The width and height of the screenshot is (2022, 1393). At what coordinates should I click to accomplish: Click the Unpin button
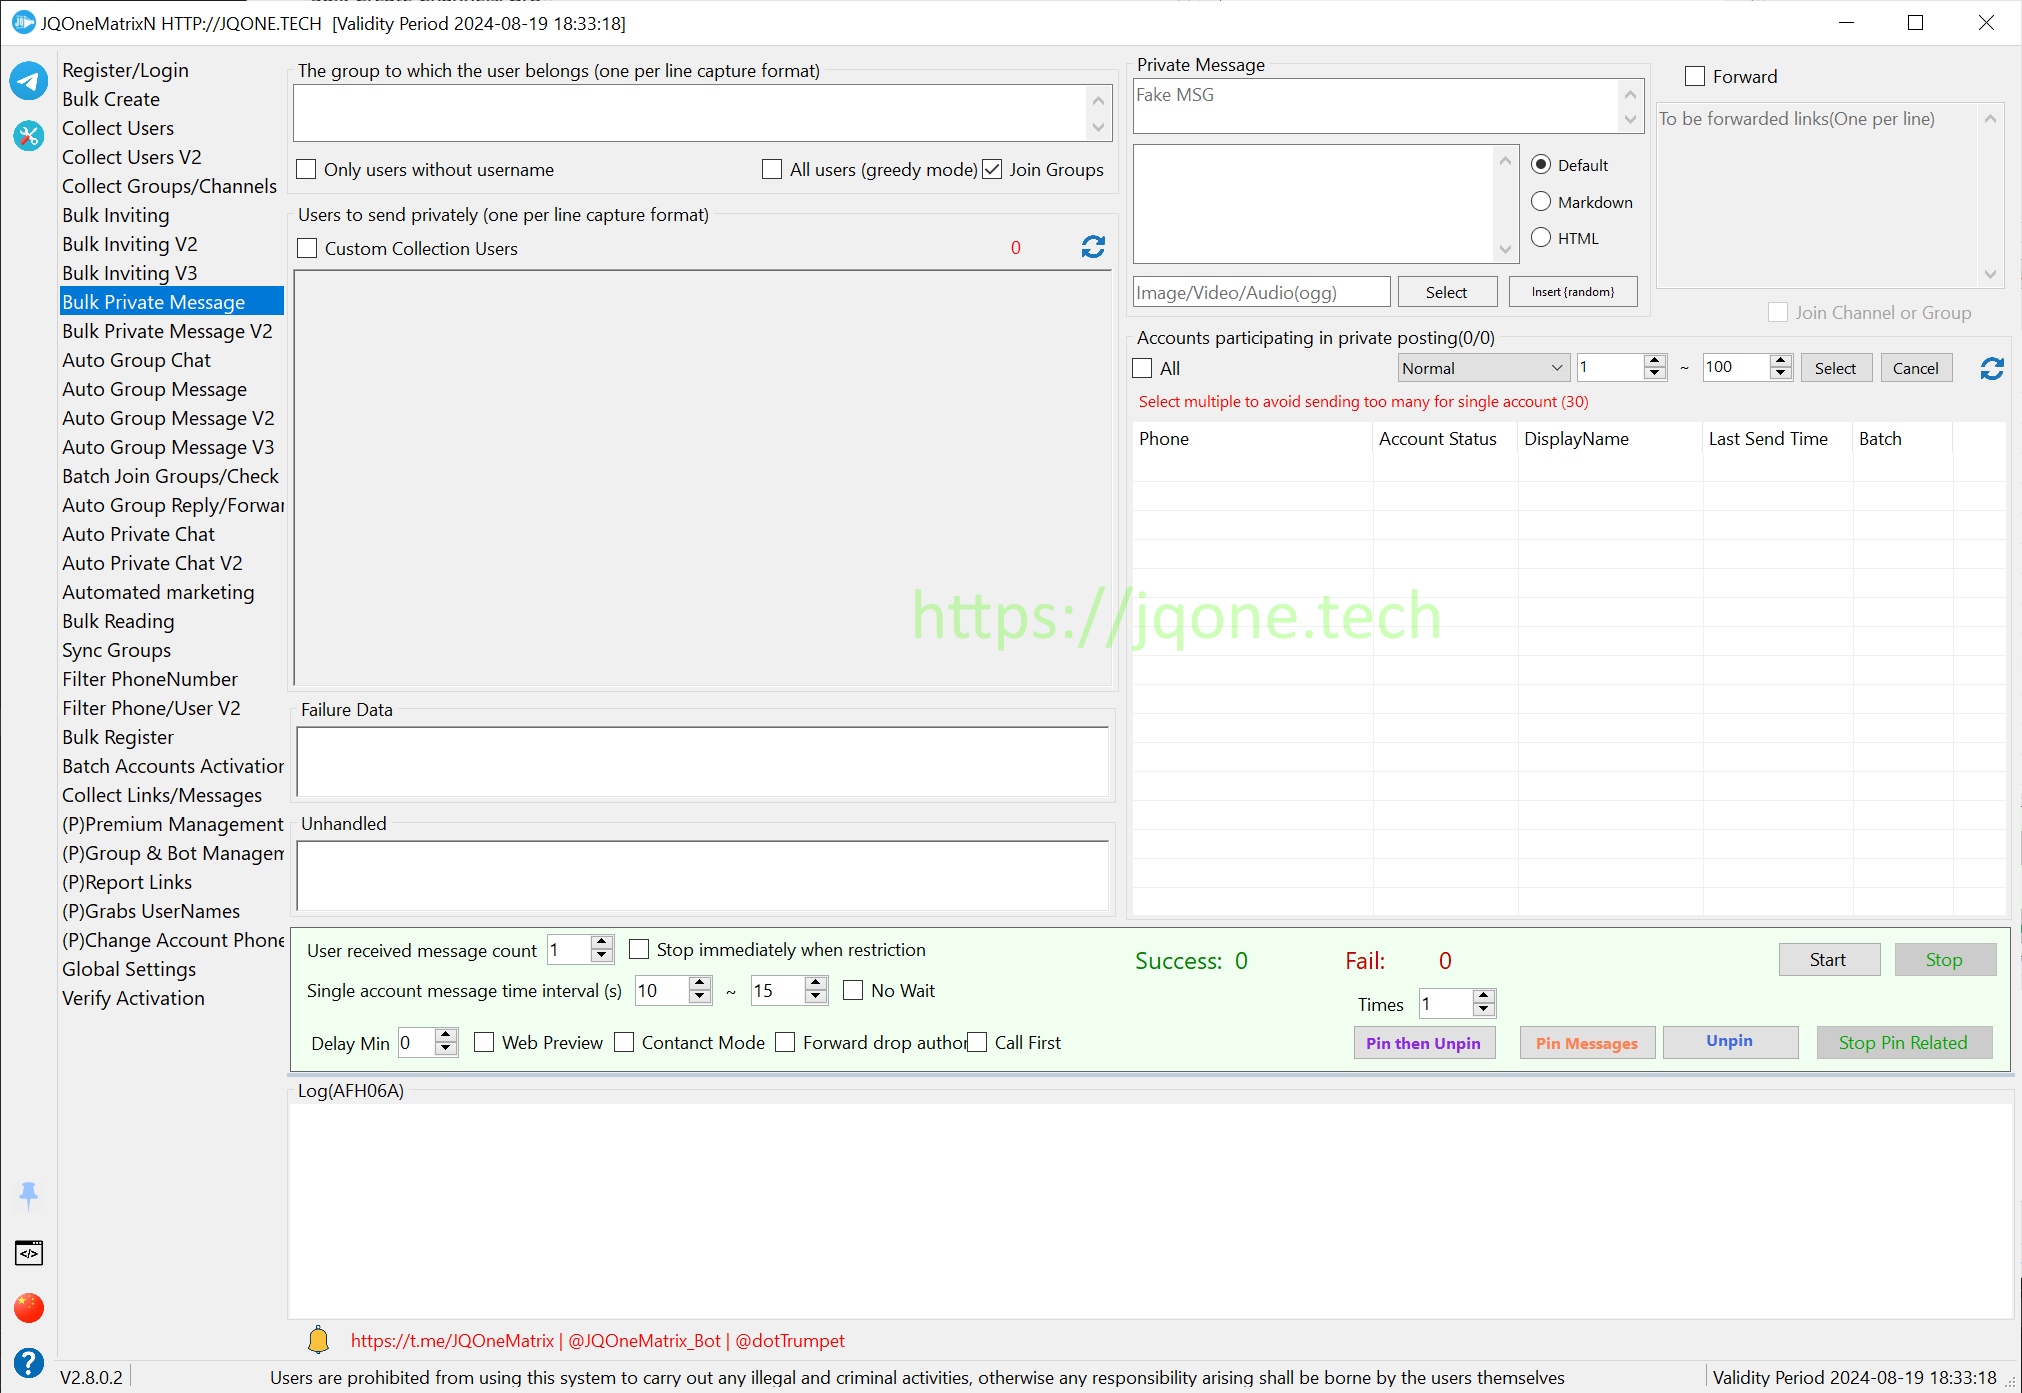1729,1041
